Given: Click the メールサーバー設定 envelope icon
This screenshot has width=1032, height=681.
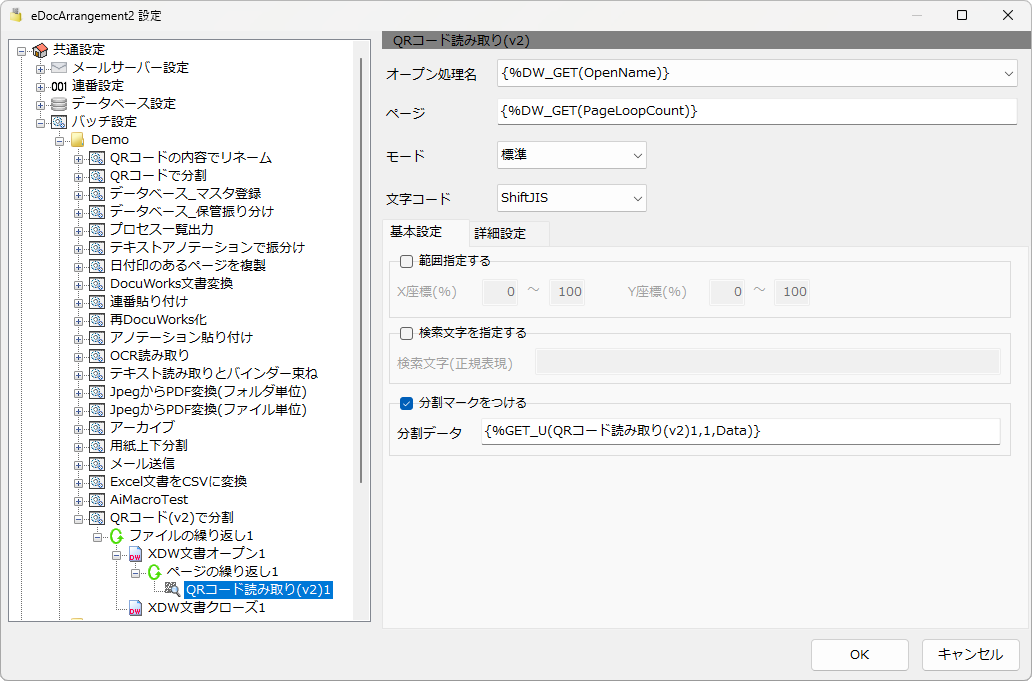Looking at the screenshot, I should coord(59,68).
